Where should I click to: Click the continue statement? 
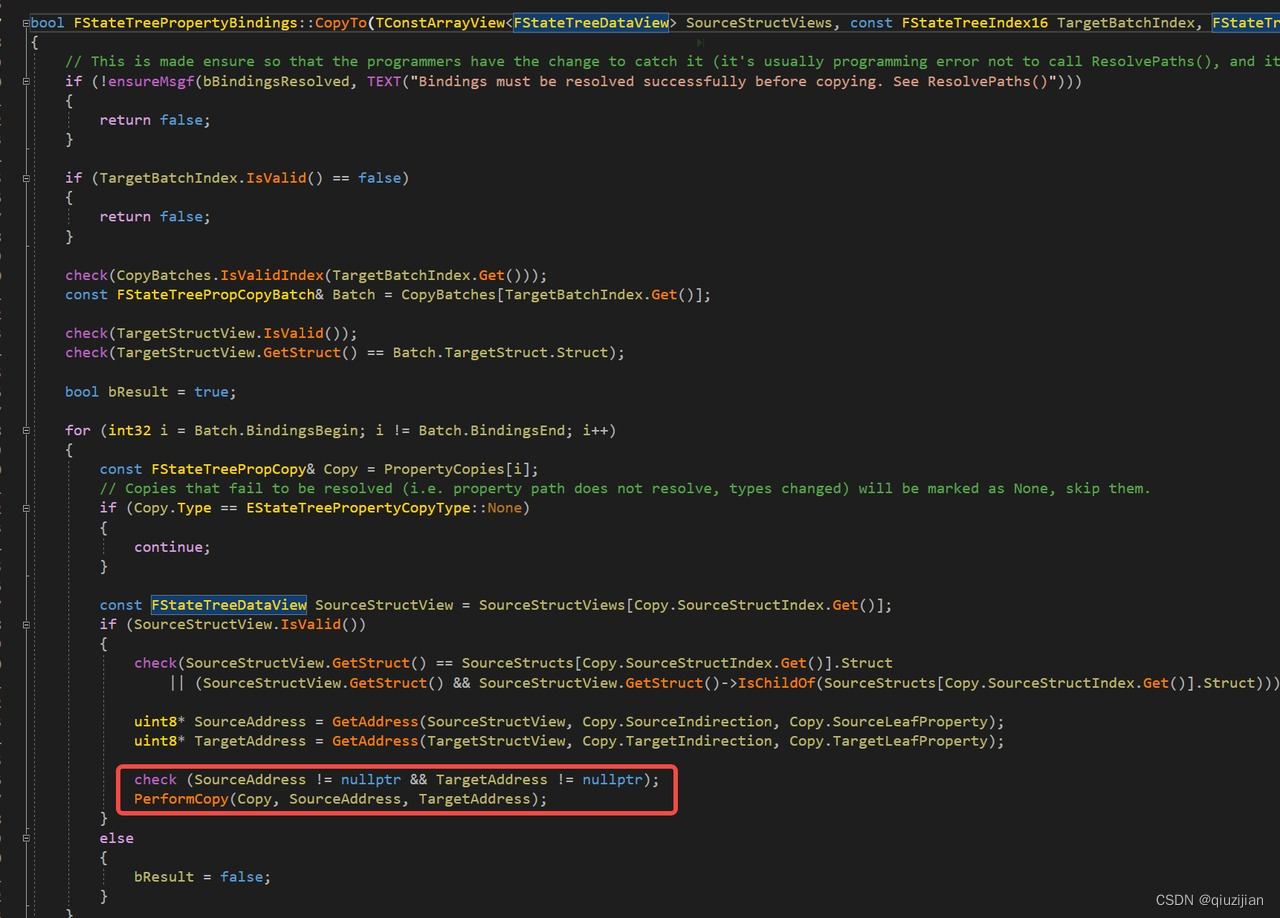pos(166,546)
